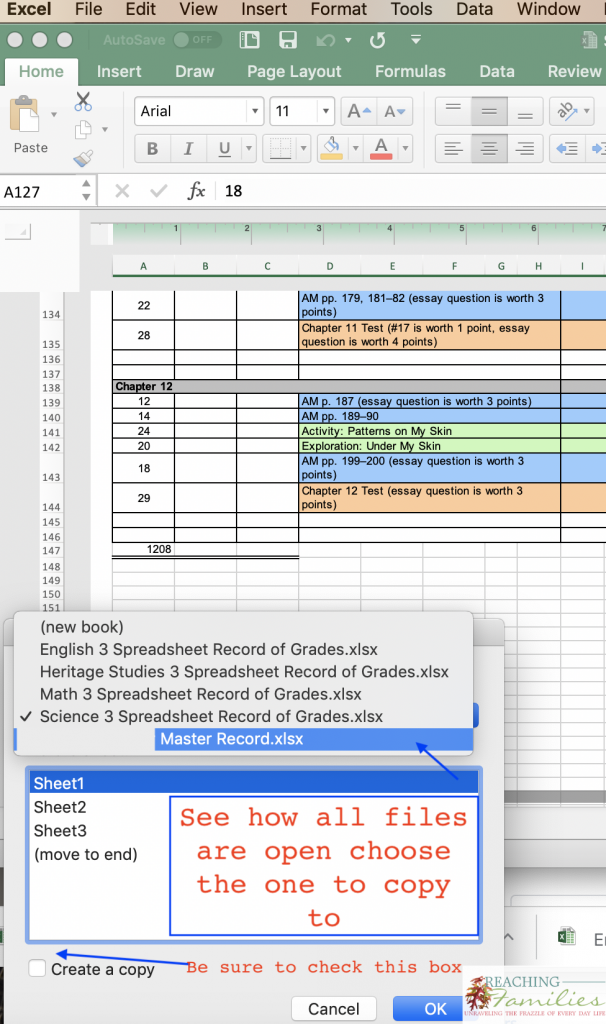This screenshot has width=606, height=1024.
Task: Confirm formula entry with the checkmark
Action: point(158,191)
